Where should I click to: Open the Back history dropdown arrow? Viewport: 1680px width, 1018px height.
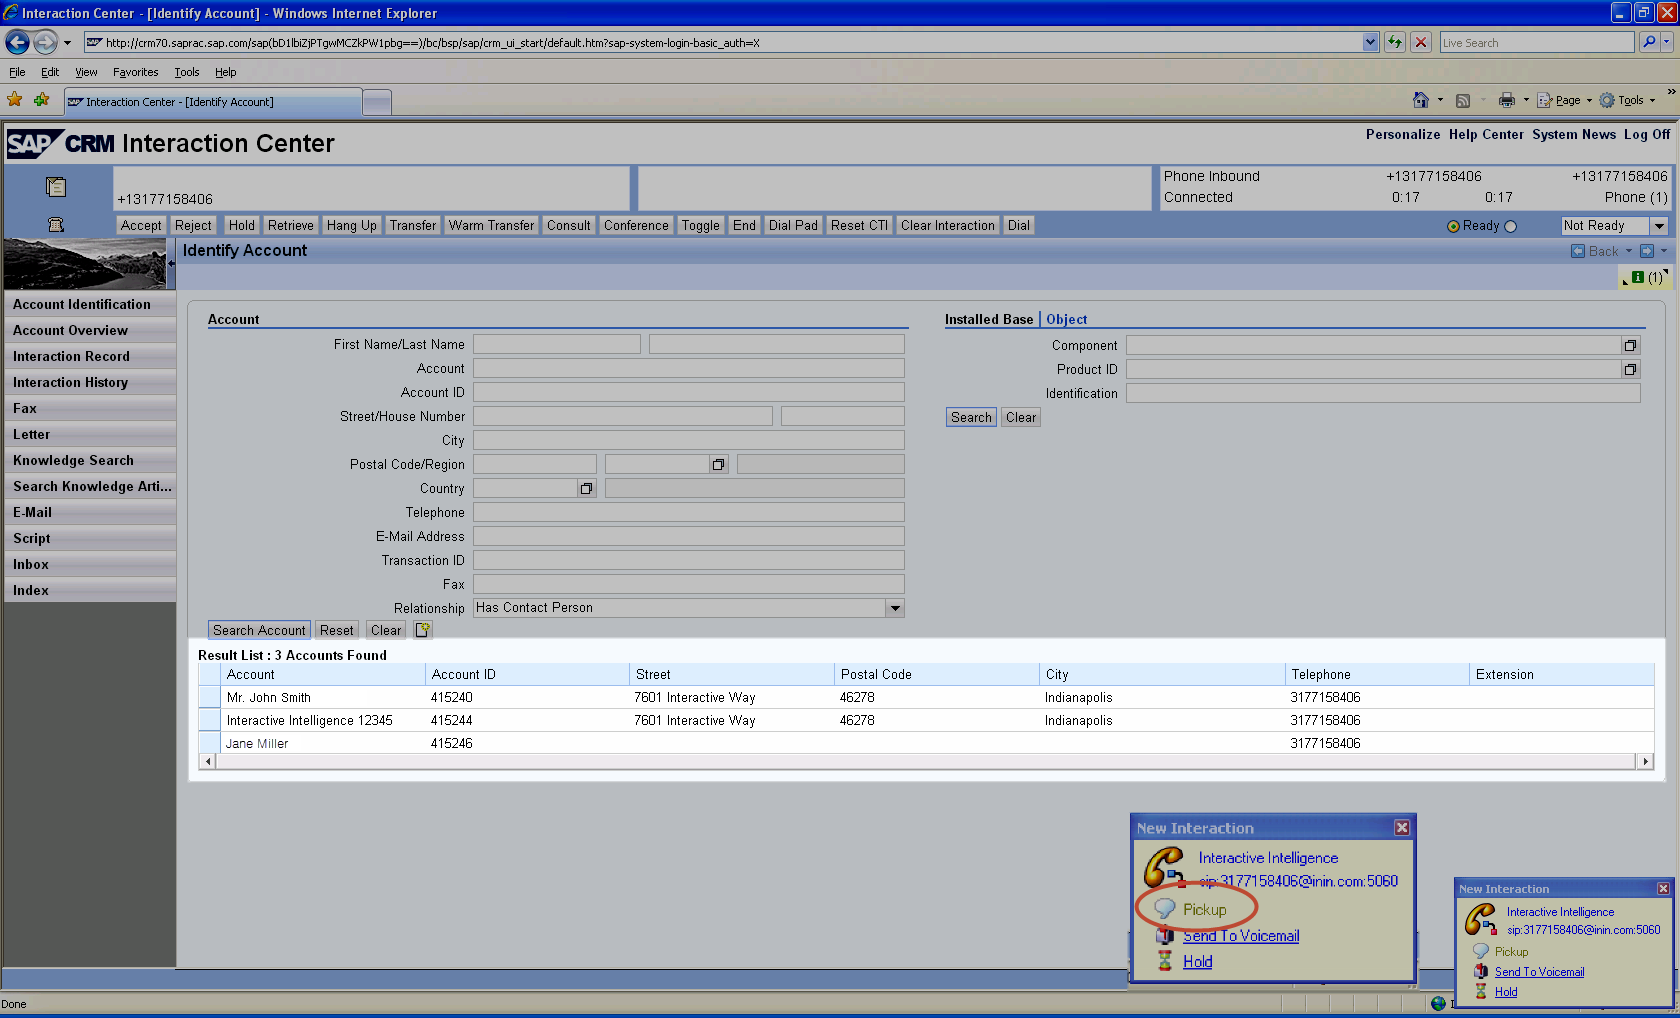[1628, 251]
